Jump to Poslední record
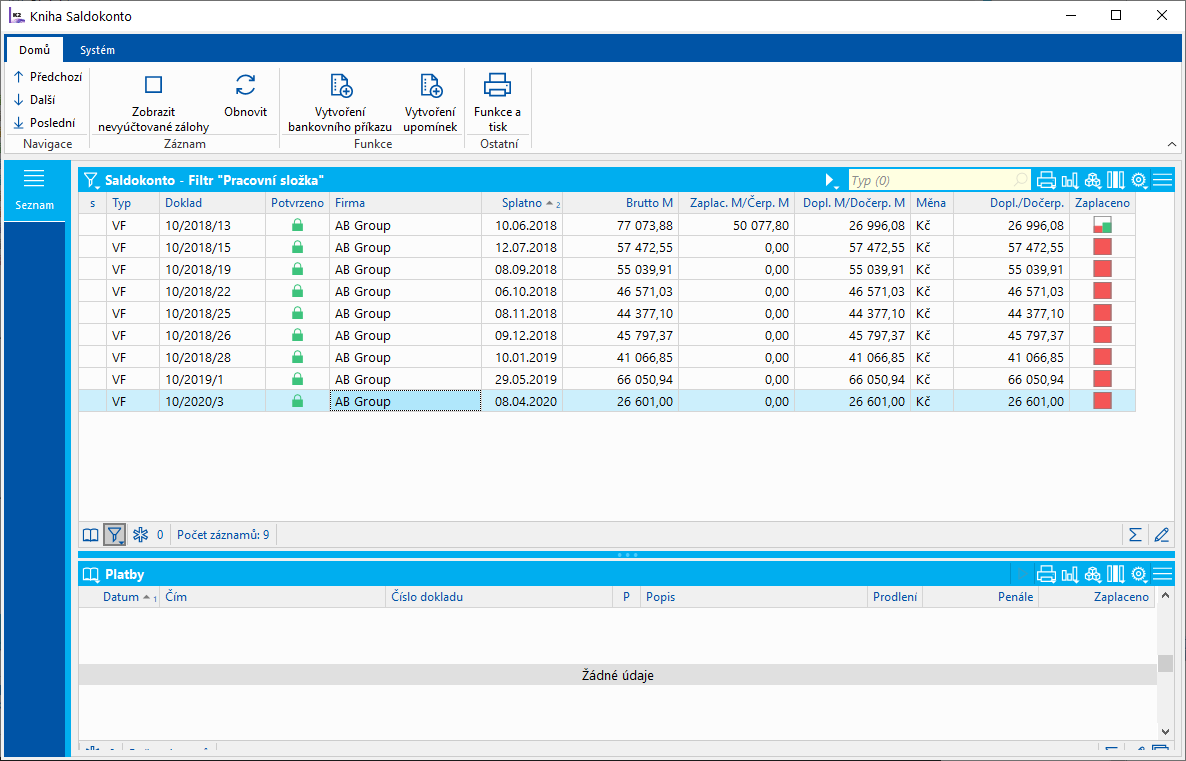 coord(45,123)
